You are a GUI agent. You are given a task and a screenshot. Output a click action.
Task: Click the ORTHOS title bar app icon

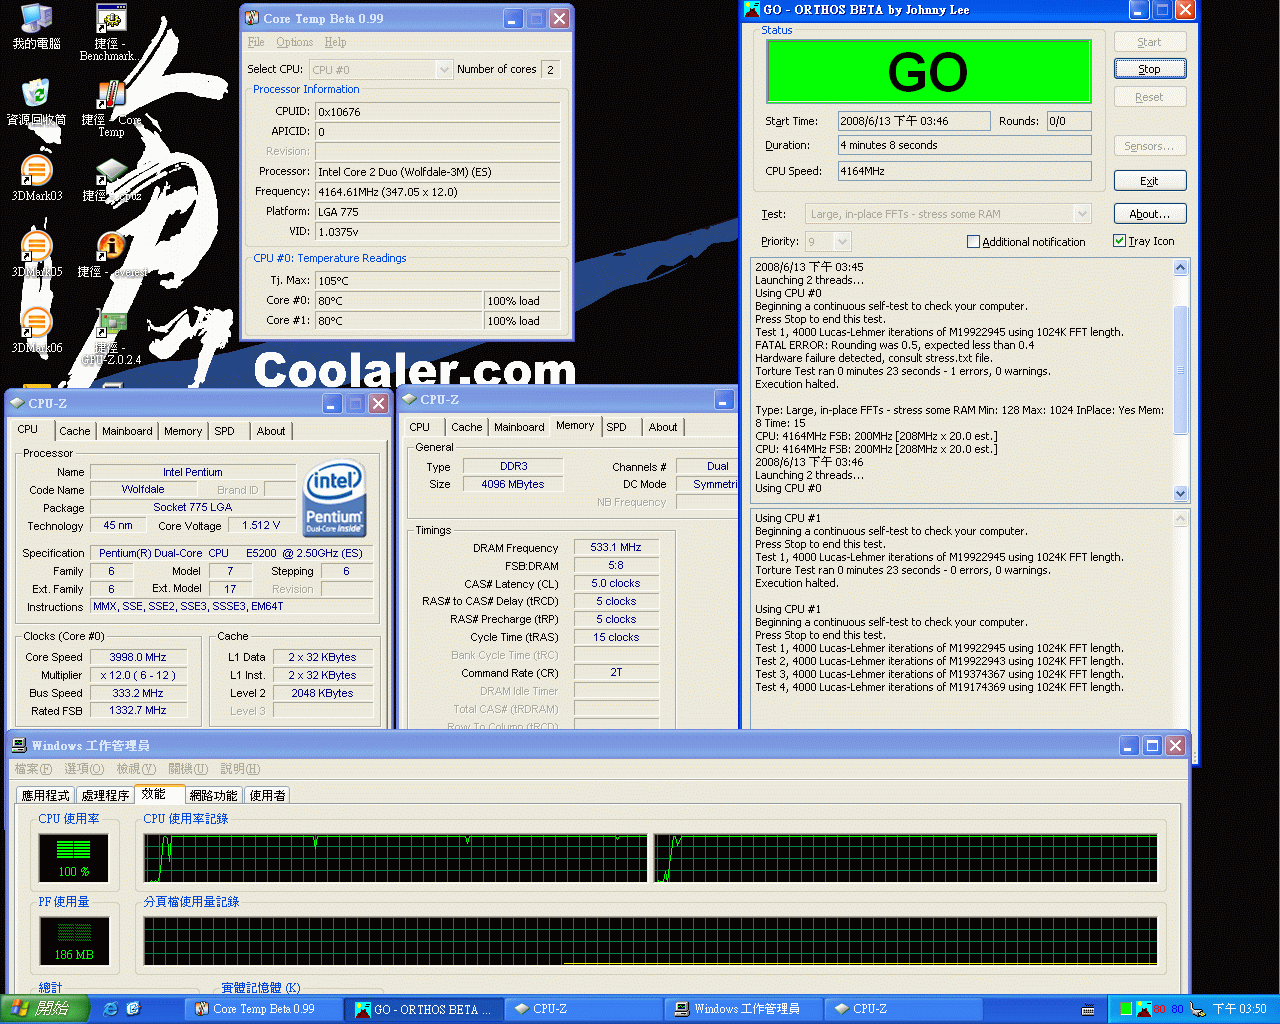point(753,9)
